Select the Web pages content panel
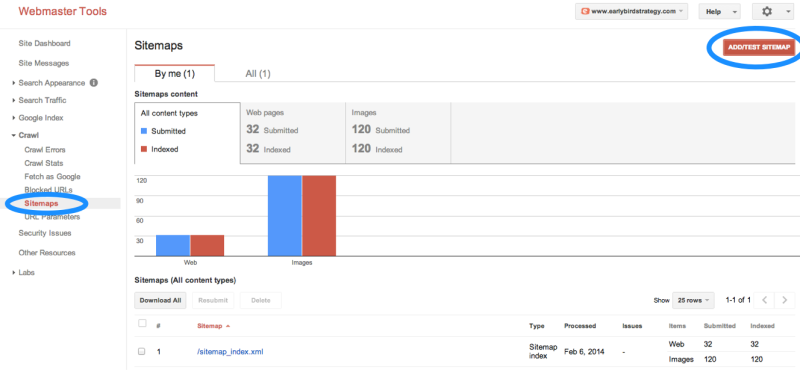This screenshot has height=370, width=800. tap(293, 133)
